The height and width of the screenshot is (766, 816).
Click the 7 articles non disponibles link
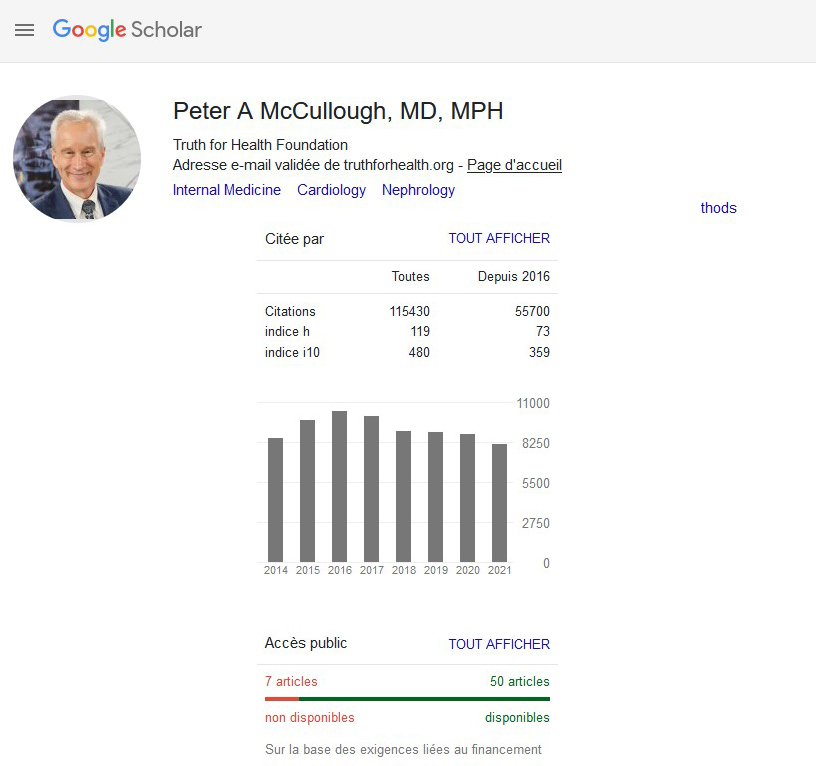point(291,681)
